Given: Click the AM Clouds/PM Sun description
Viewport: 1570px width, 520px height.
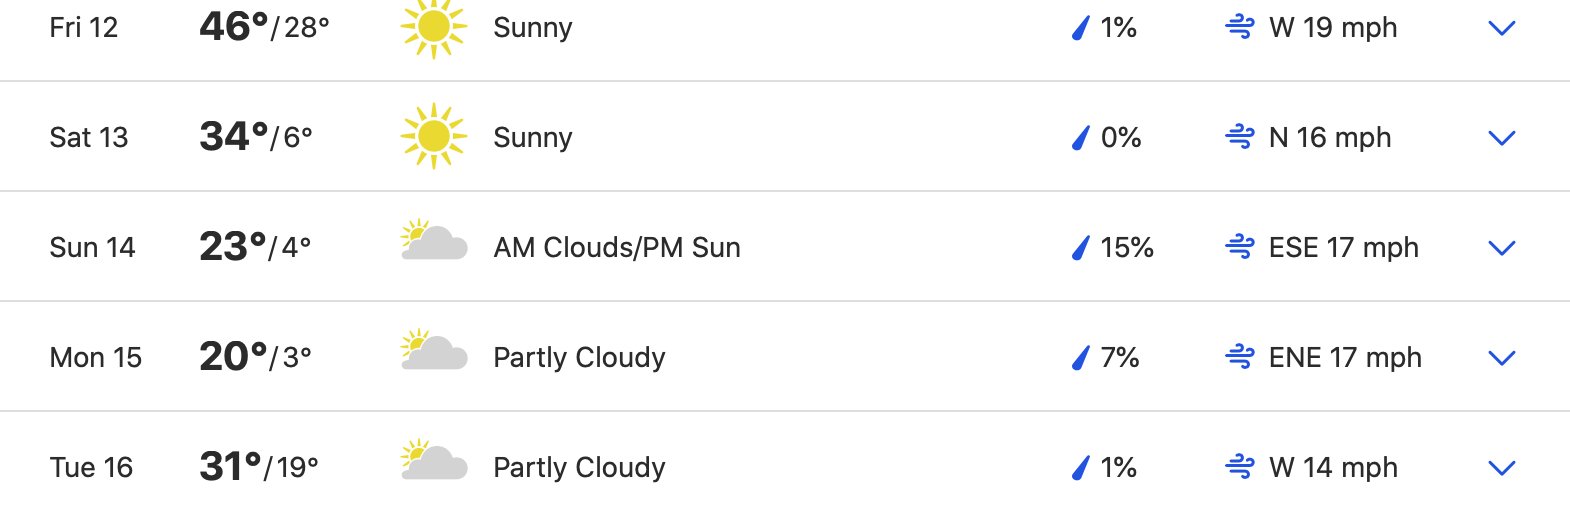Looking at the screenshot, I should coord(617,247).
